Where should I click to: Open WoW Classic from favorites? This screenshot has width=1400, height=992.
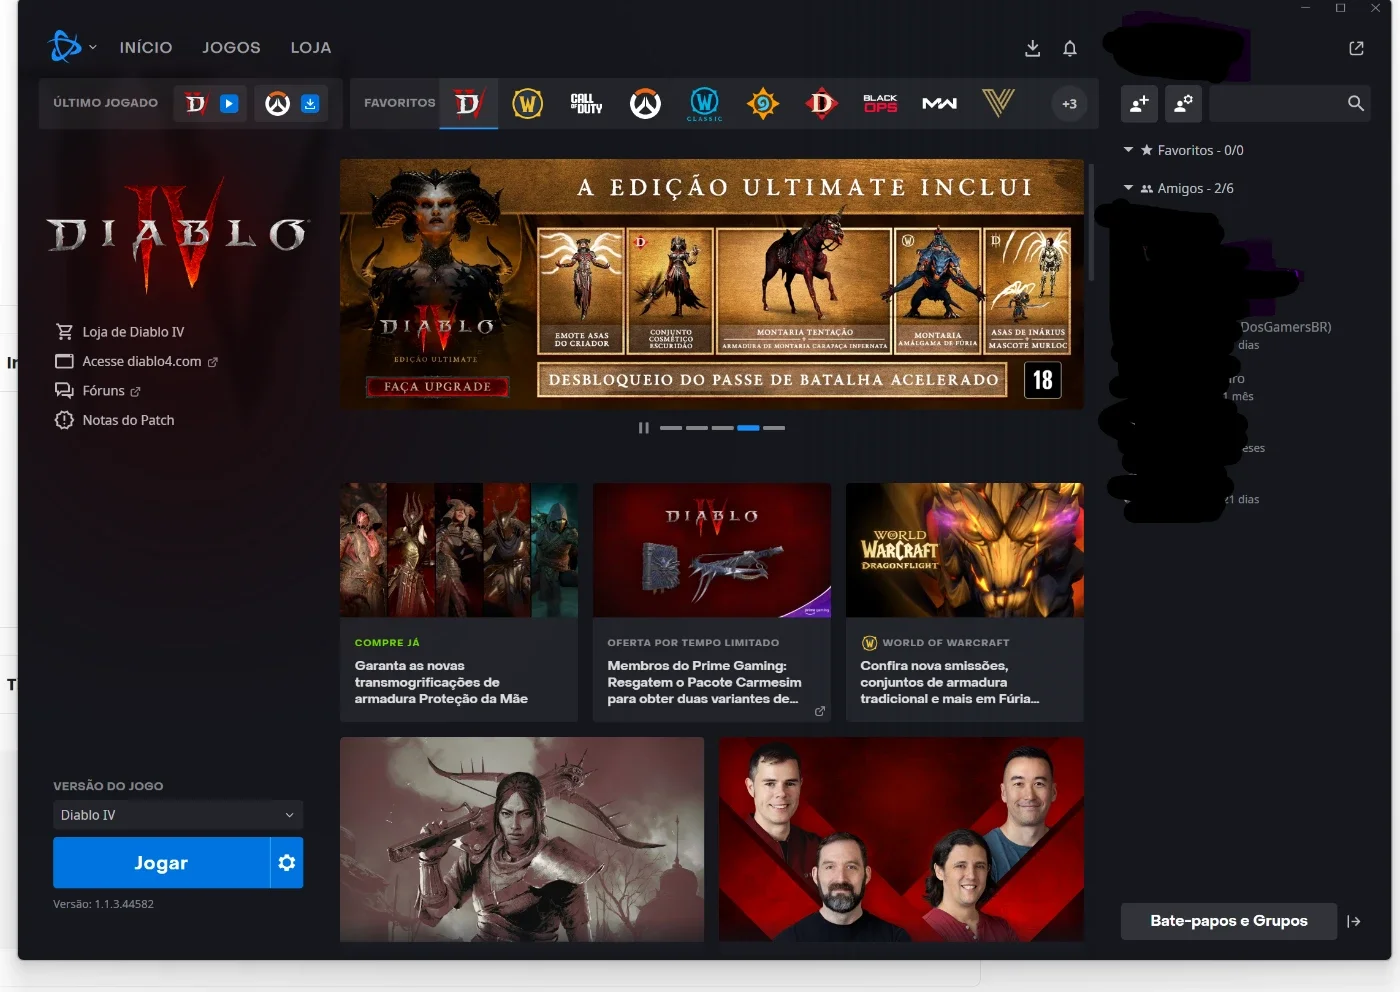(x=704, y=103)
